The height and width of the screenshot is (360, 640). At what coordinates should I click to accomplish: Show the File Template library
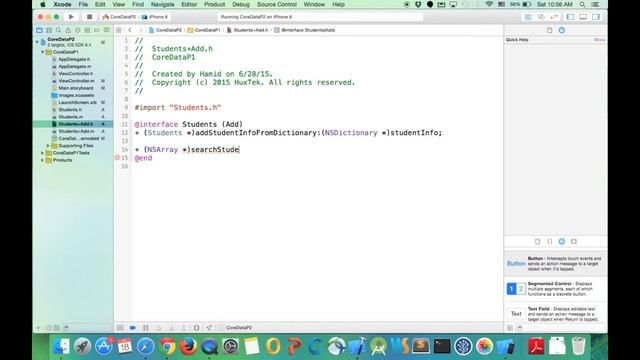[538, 242]
